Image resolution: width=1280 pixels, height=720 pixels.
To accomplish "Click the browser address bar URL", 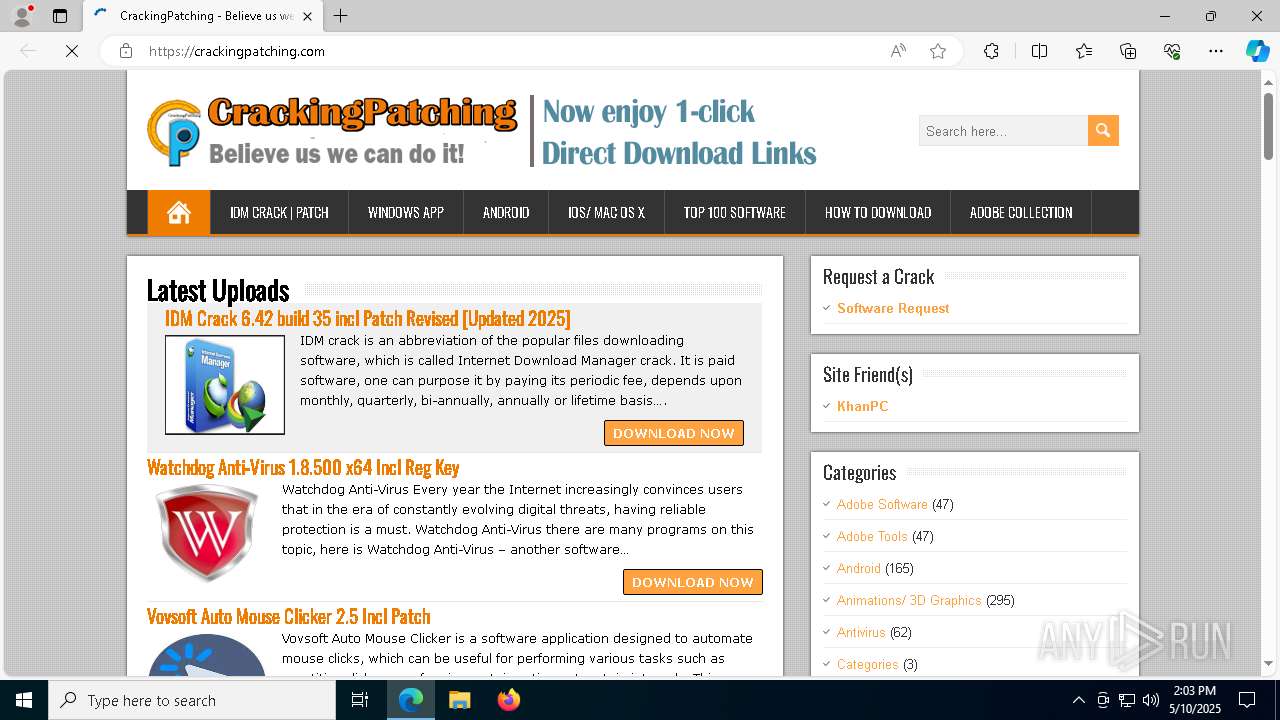I will [x=237, y=51].
